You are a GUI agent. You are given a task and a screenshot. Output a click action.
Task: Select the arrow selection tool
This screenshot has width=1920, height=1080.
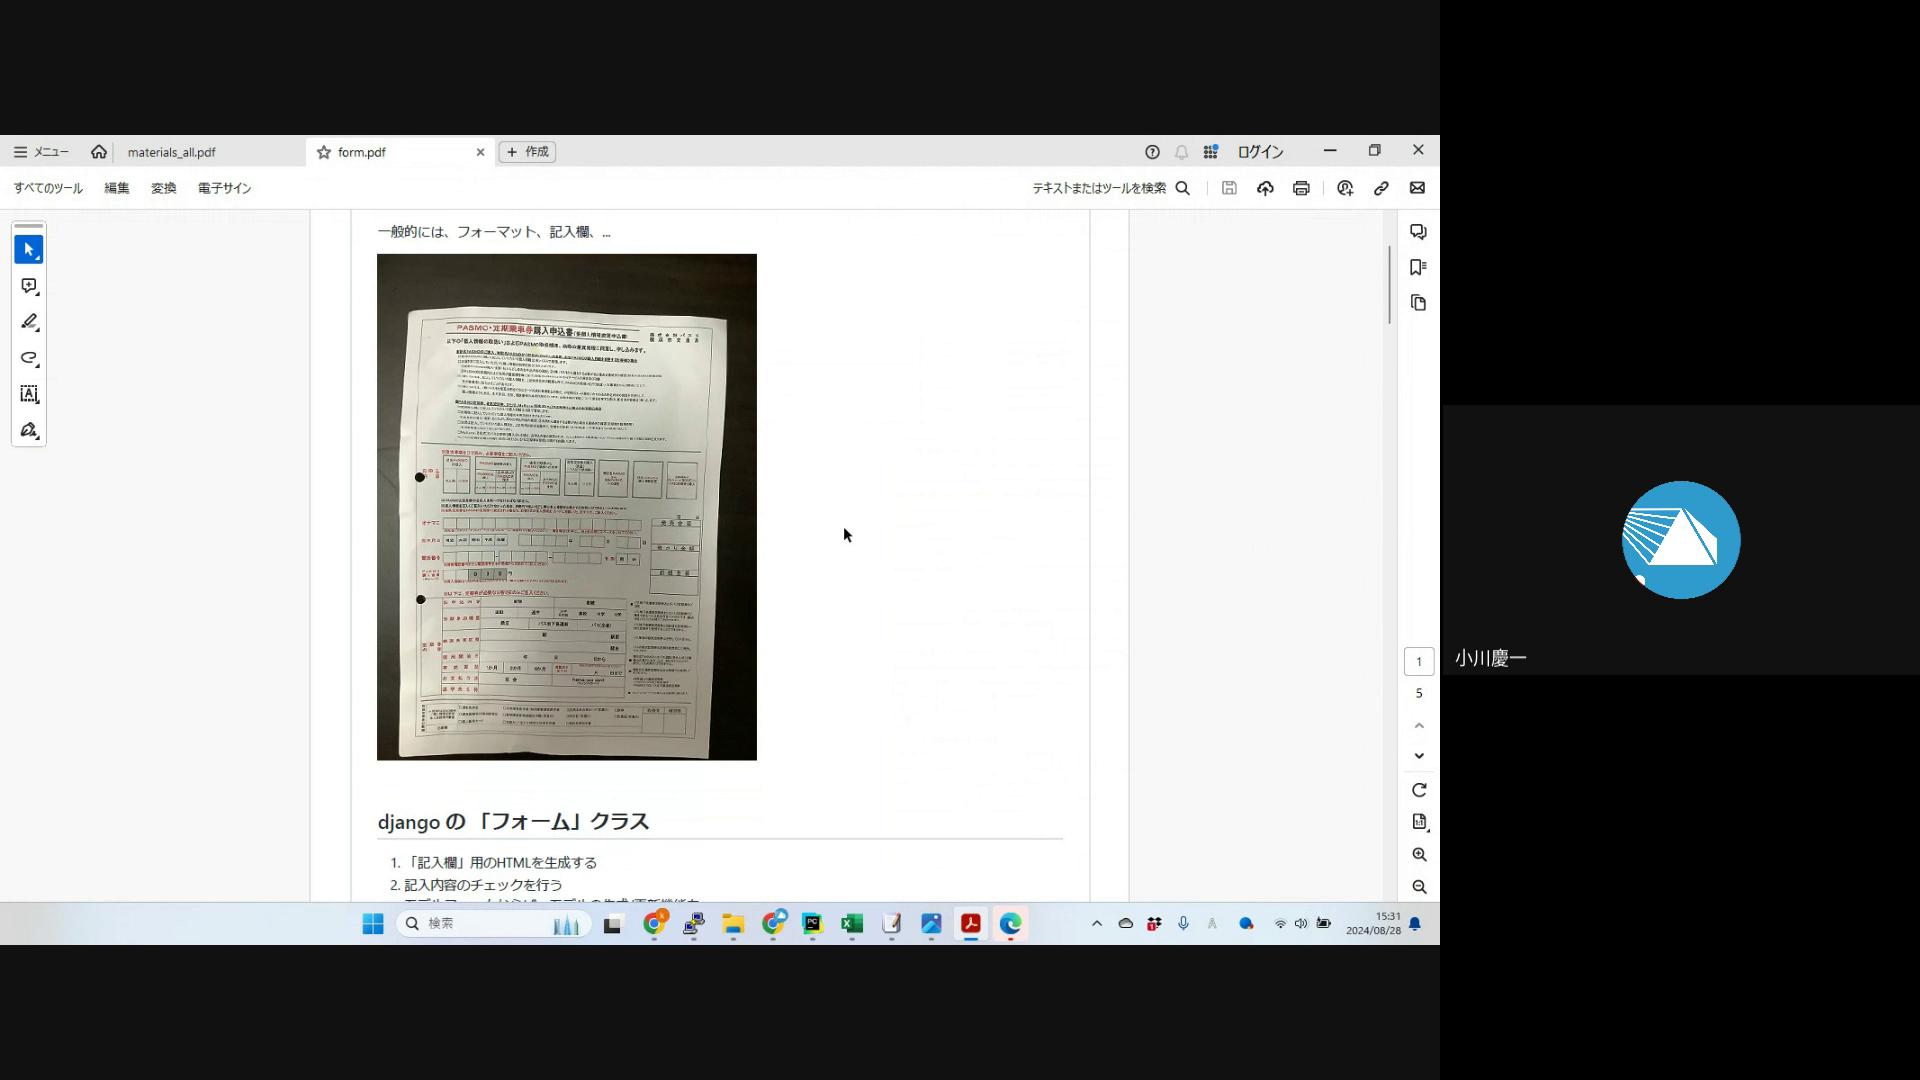[x=28, y=250]
